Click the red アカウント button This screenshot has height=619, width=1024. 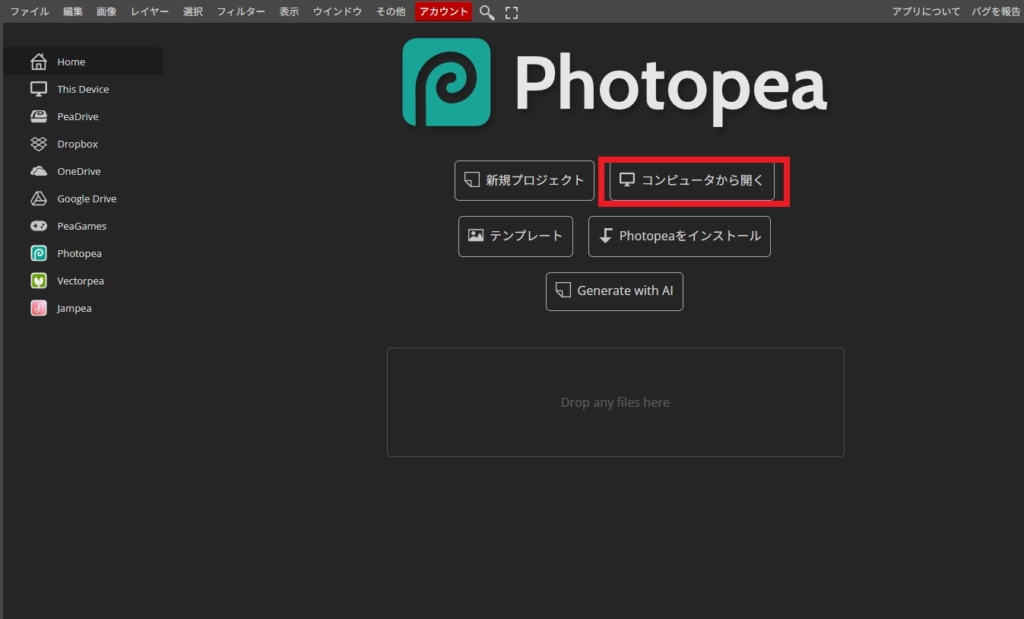[443, 12]
